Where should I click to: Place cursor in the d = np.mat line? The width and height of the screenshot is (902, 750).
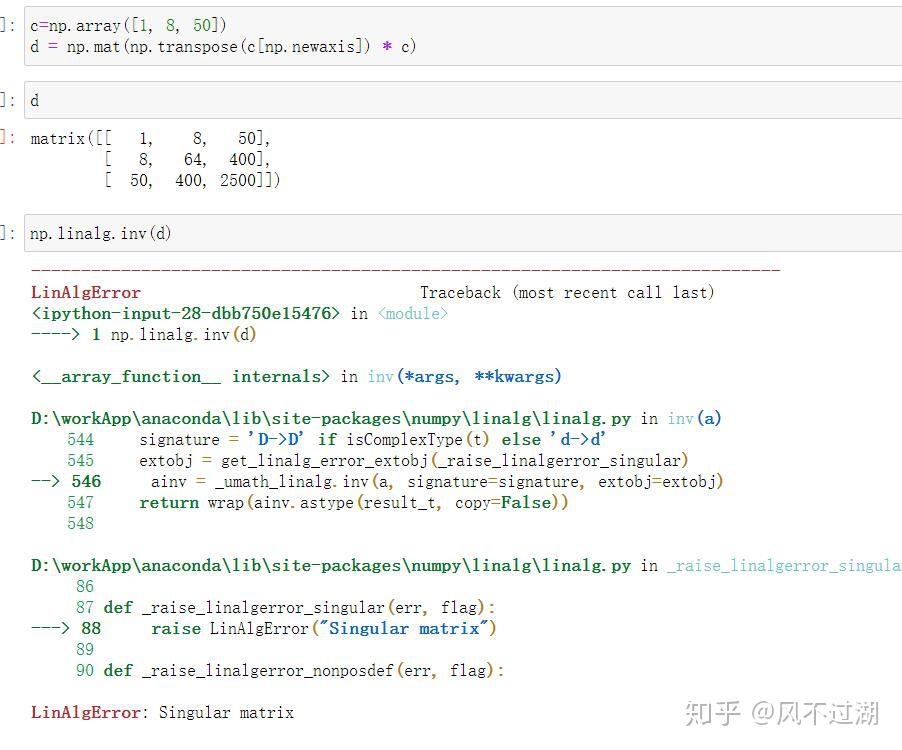pyautogui.click(x=223, y=47)
